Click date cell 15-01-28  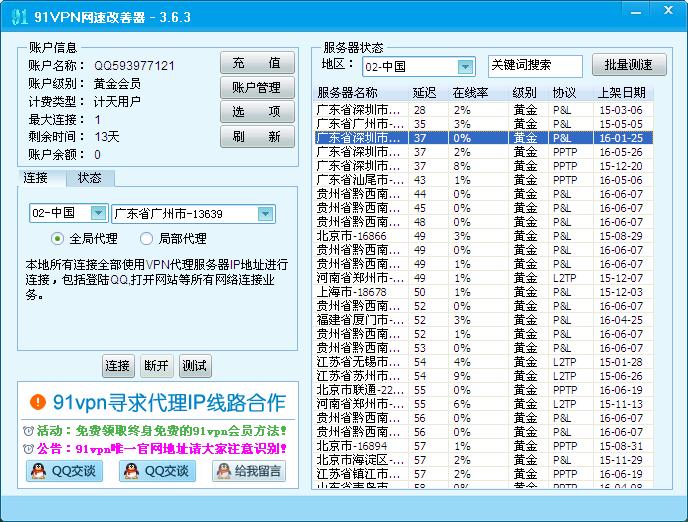click(621, 362)
